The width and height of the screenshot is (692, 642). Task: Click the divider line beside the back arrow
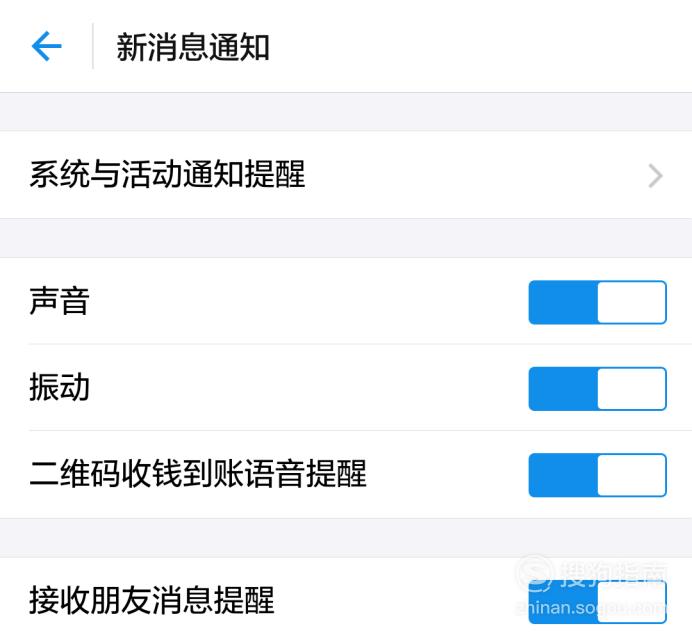tap(93, 46)
